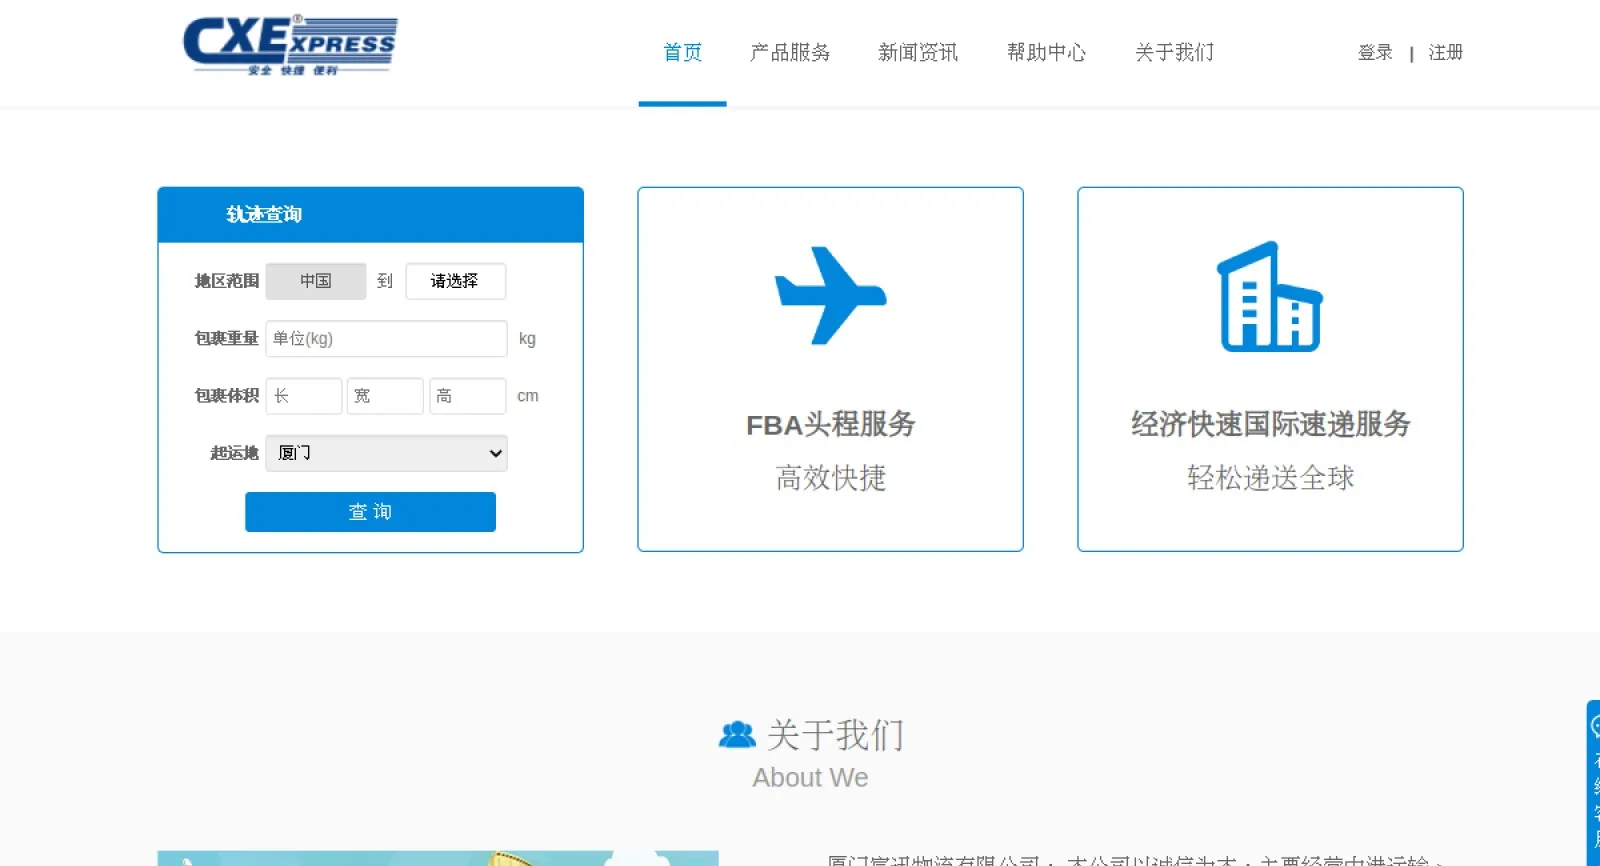1600x866 pixels.
Task: Click the CXExpress logo
Action: pyautogui.click(x=290, y=46)
